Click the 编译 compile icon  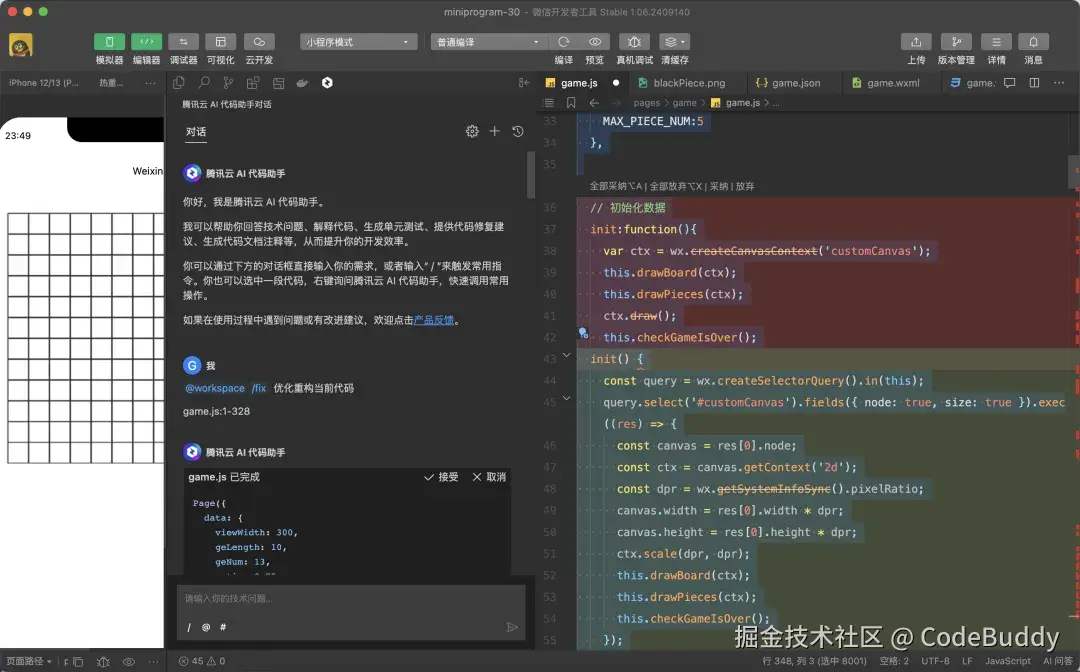(x=565, y=42)
